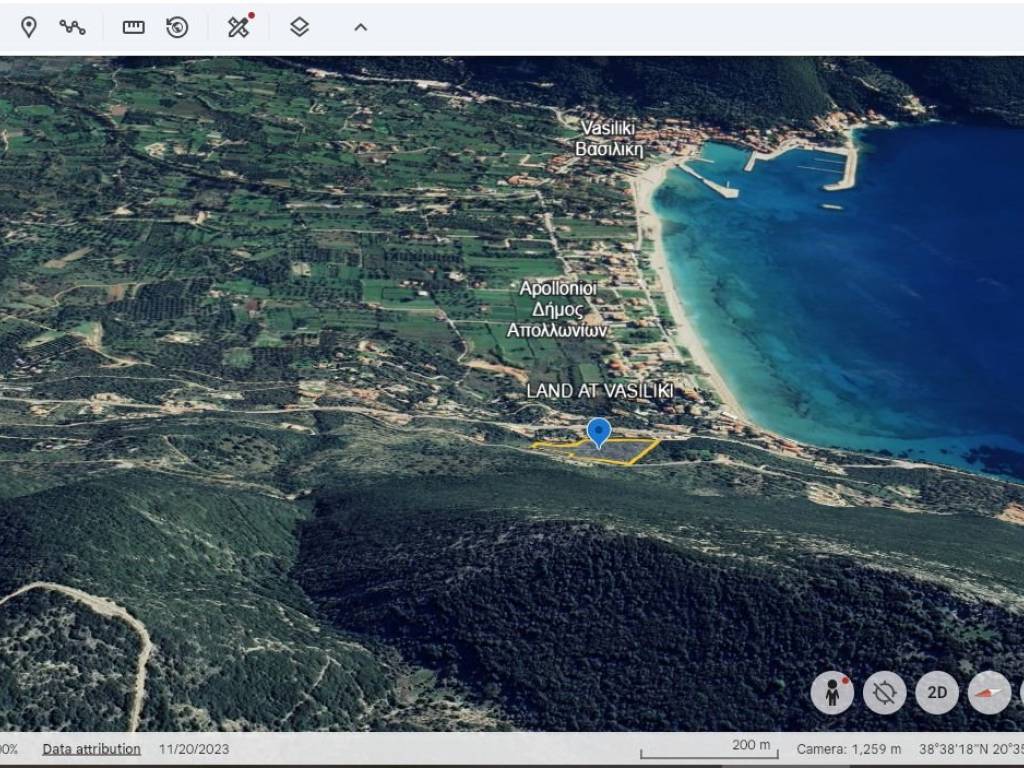The height and width of the screenshot is (768, 1024).
Task: Click the red compass to reset north
Action: pos(989,692)
